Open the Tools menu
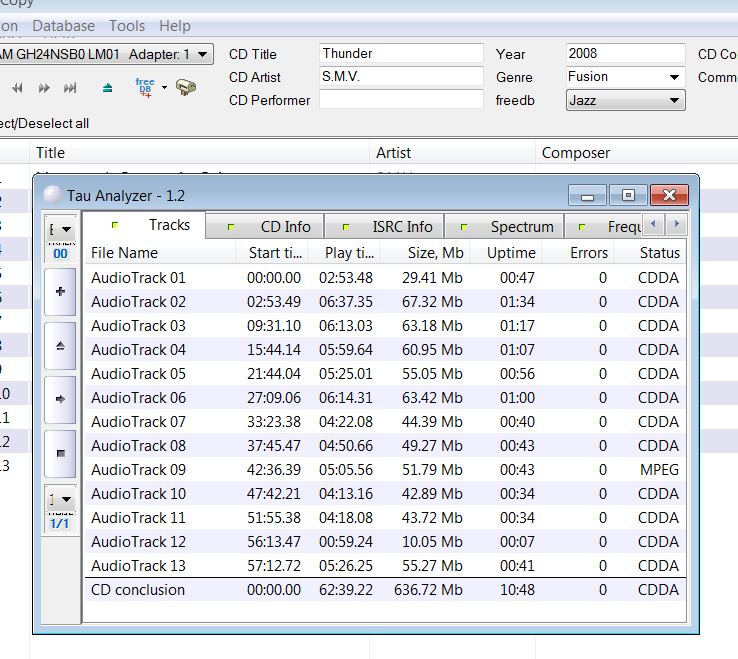 [127, 26]
